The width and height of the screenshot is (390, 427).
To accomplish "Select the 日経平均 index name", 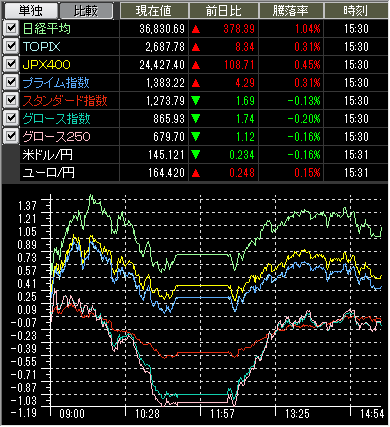I will point(47,29).
